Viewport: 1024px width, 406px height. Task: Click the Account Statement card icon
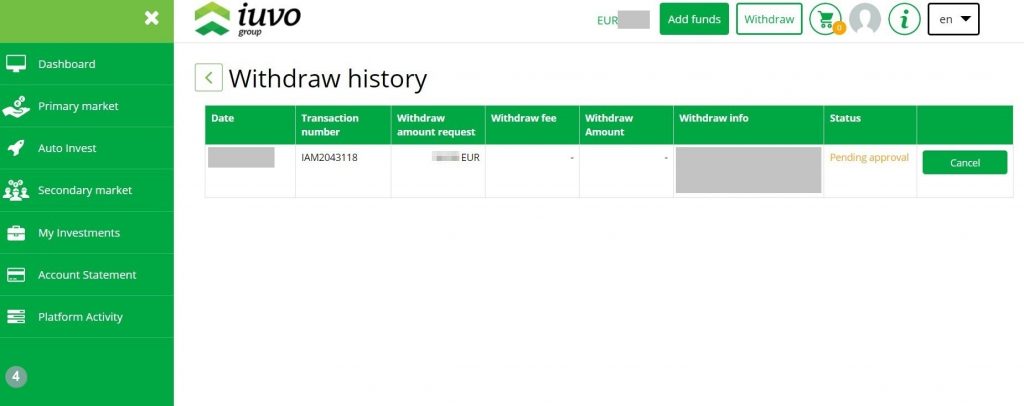pos(16,275)
